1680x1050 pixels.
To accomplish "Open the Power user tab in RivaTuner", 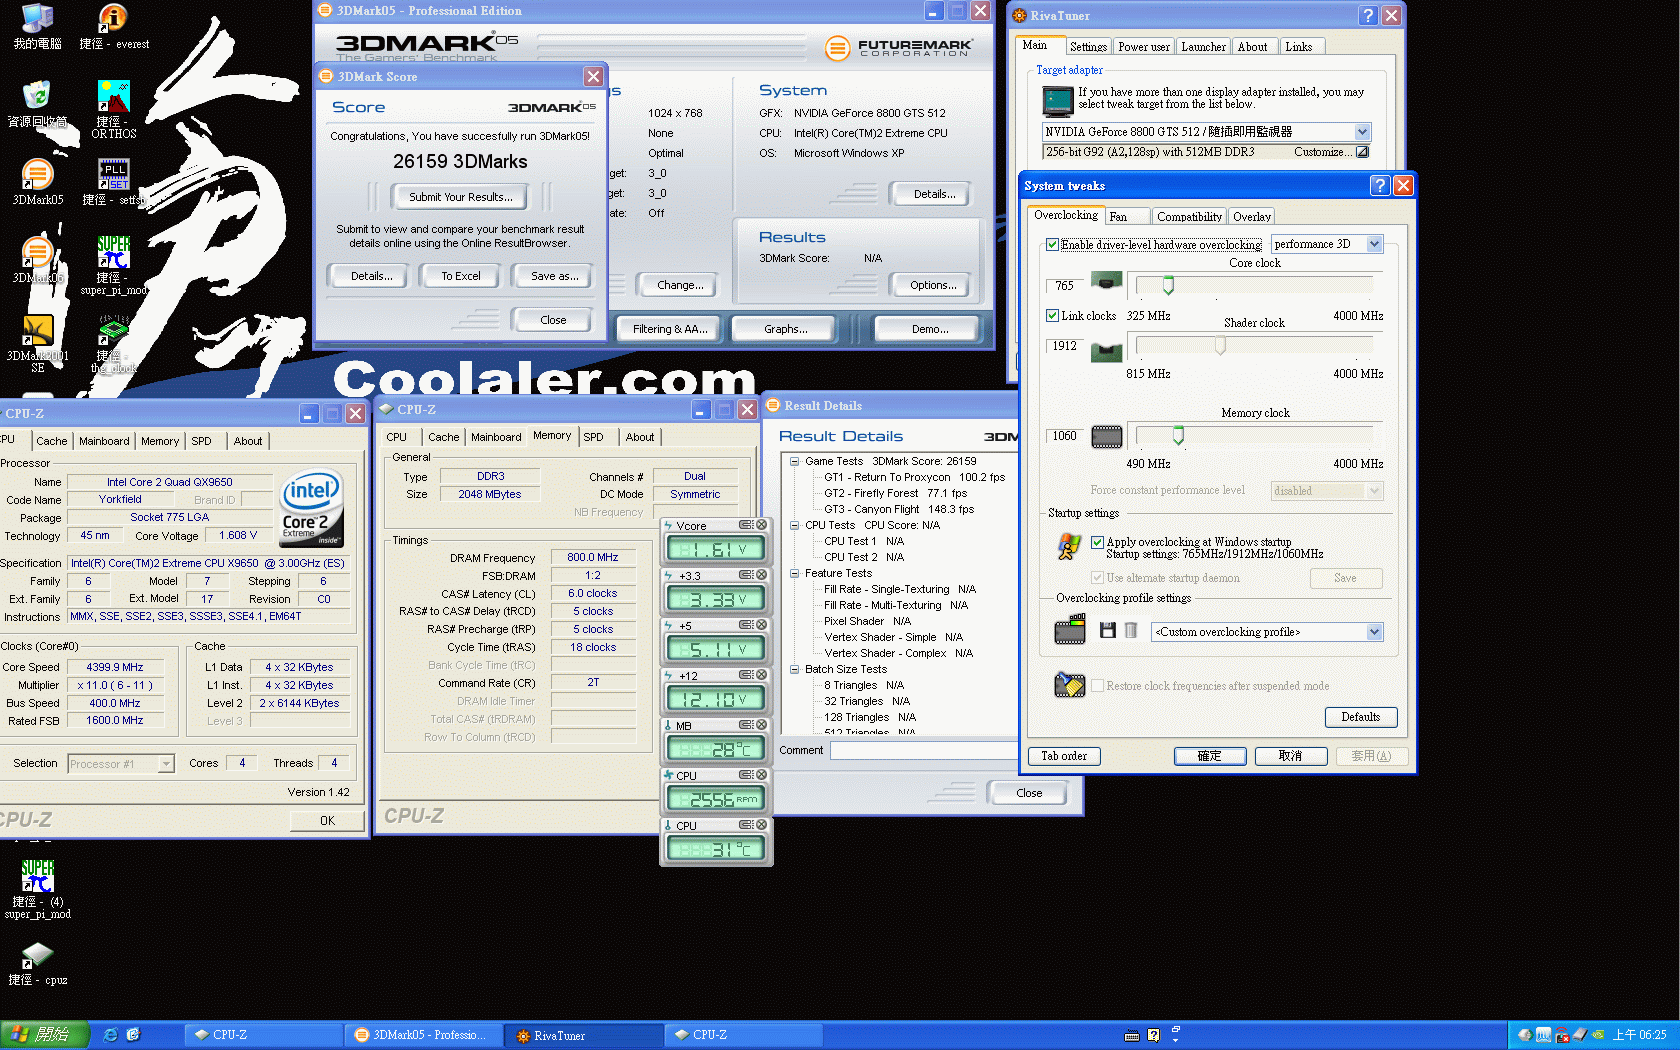I will click(x=1143, y=47).
